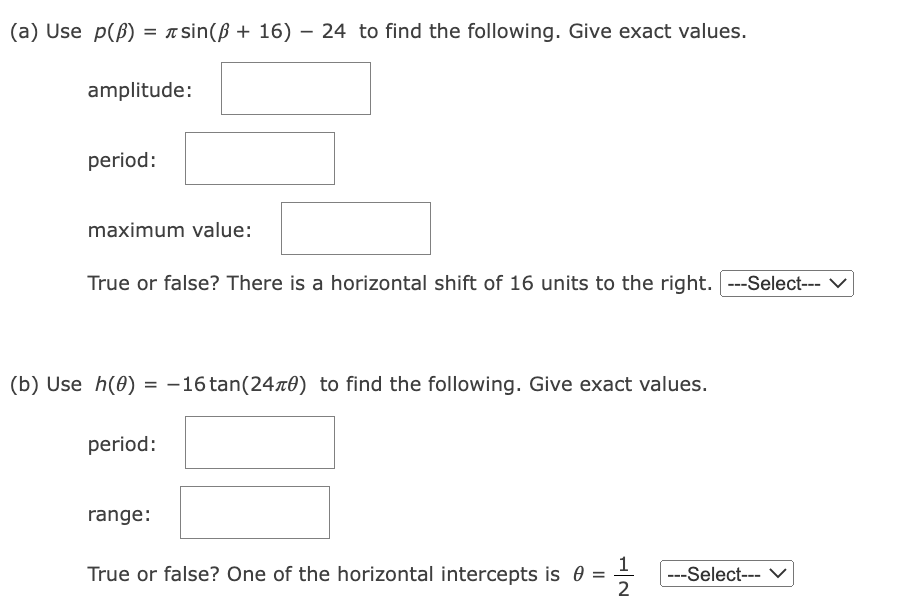Click the dropdown chevron beside horizontal shift statement
Image resolution: width=910 pixels, height=612 pixels.
[x=841, y=284]
